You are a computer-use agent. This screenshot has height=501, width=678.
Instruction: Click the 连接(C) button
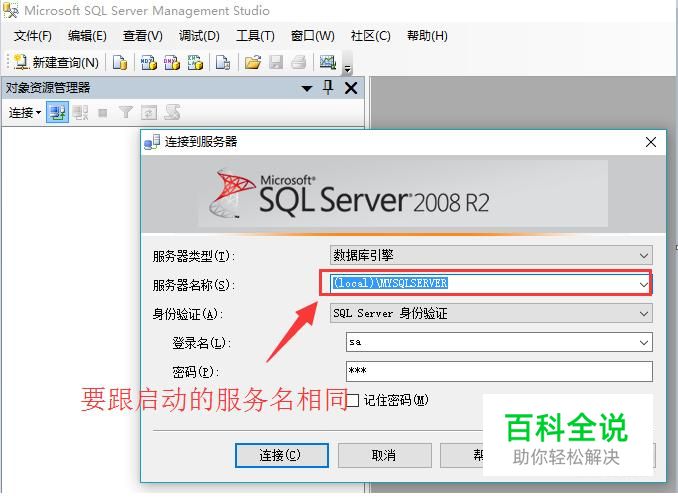[x=281, y=455]
